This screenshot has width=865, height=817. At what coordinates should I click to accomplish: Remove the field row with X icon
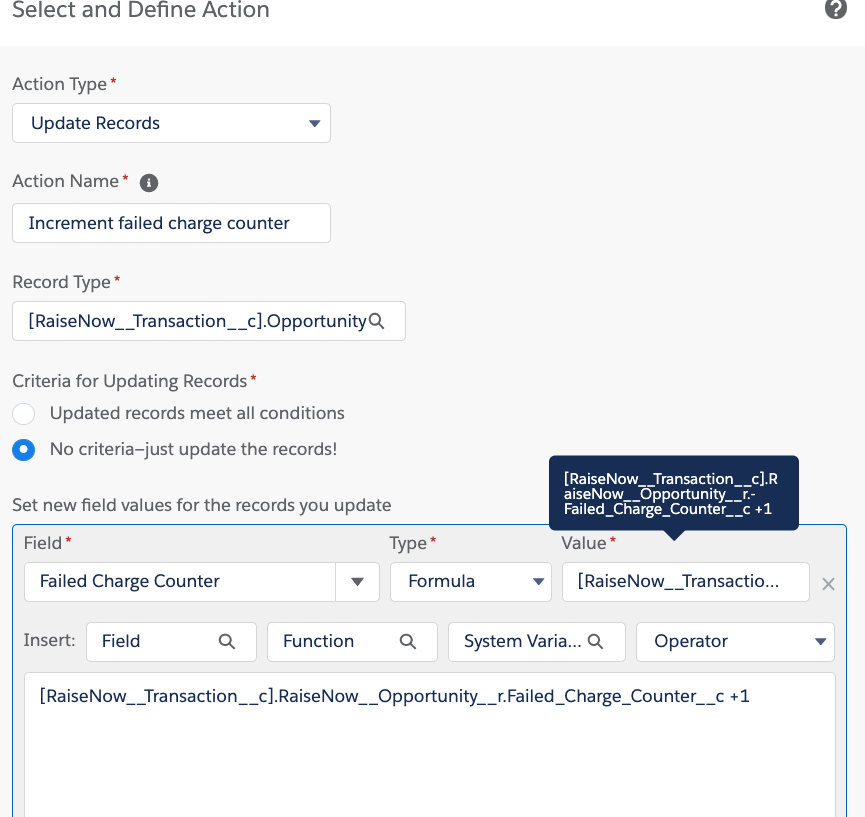(x=827, y=584)
